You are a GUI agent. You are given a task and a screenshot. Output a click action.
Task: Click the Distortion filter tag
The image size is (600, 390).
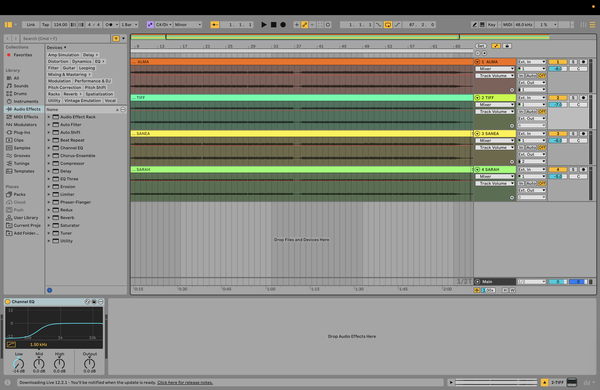pyautogui.click(x=58, y=61)
